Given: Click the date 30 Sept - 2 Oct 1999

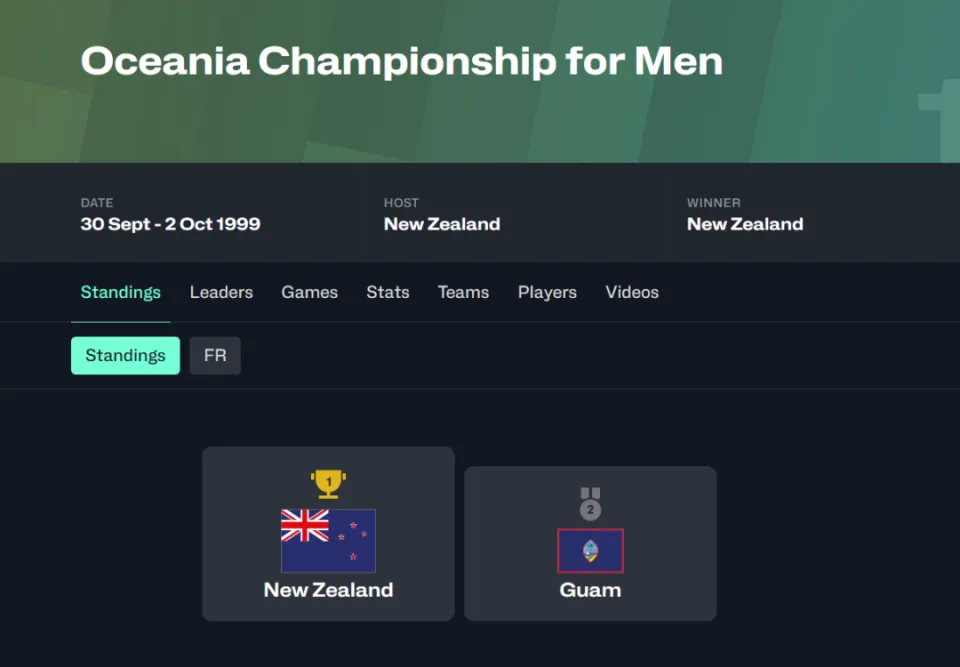Looking at the screenshot, I should point(170,224).
